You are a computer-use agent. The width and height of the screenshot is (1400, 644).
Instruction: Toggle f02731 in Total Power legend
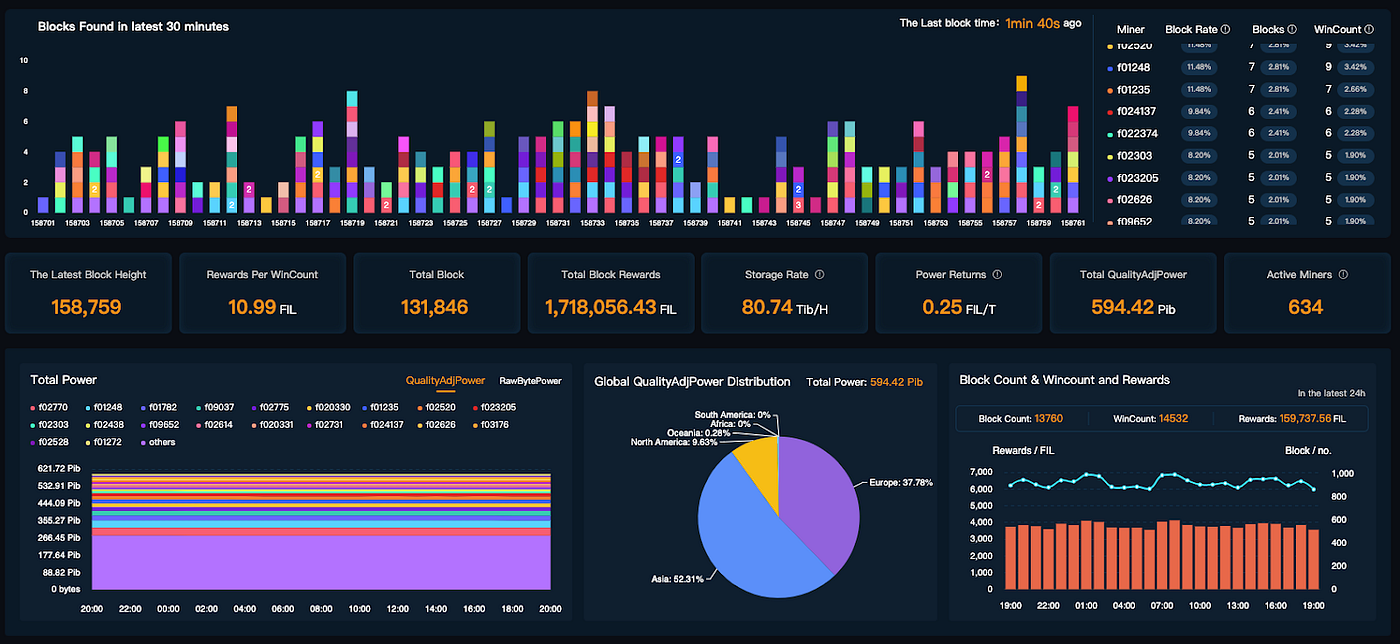click(x=327, y=424)
